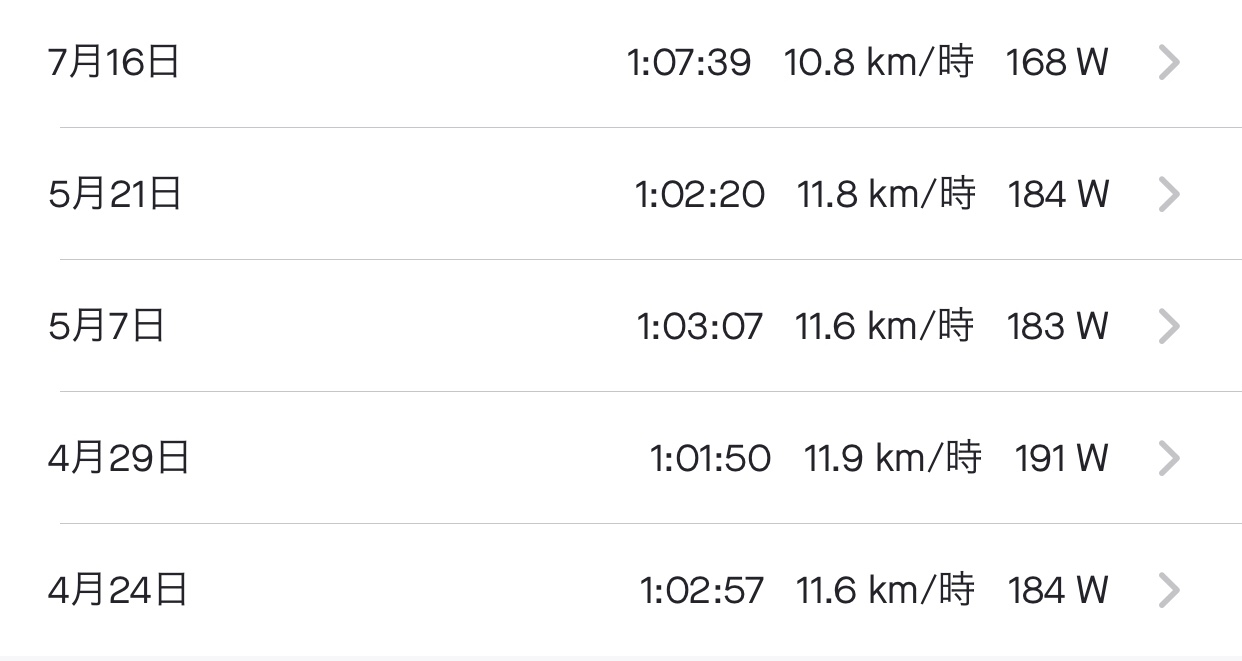Click the 1:07:39 duration value
Image resolution: width=1242 pixels, height=661 pixels.
click(689, 63)
